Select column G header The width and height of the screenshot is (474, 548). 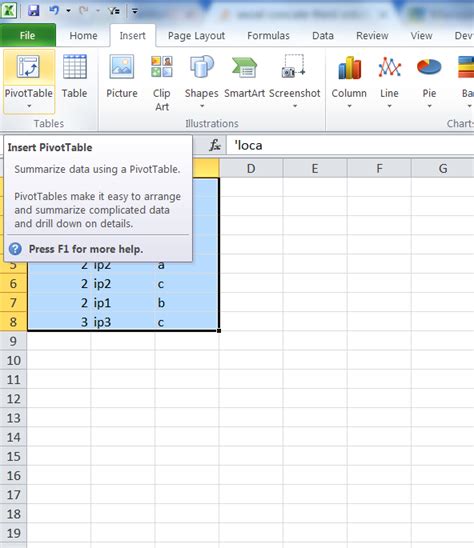tap(443, 168)
